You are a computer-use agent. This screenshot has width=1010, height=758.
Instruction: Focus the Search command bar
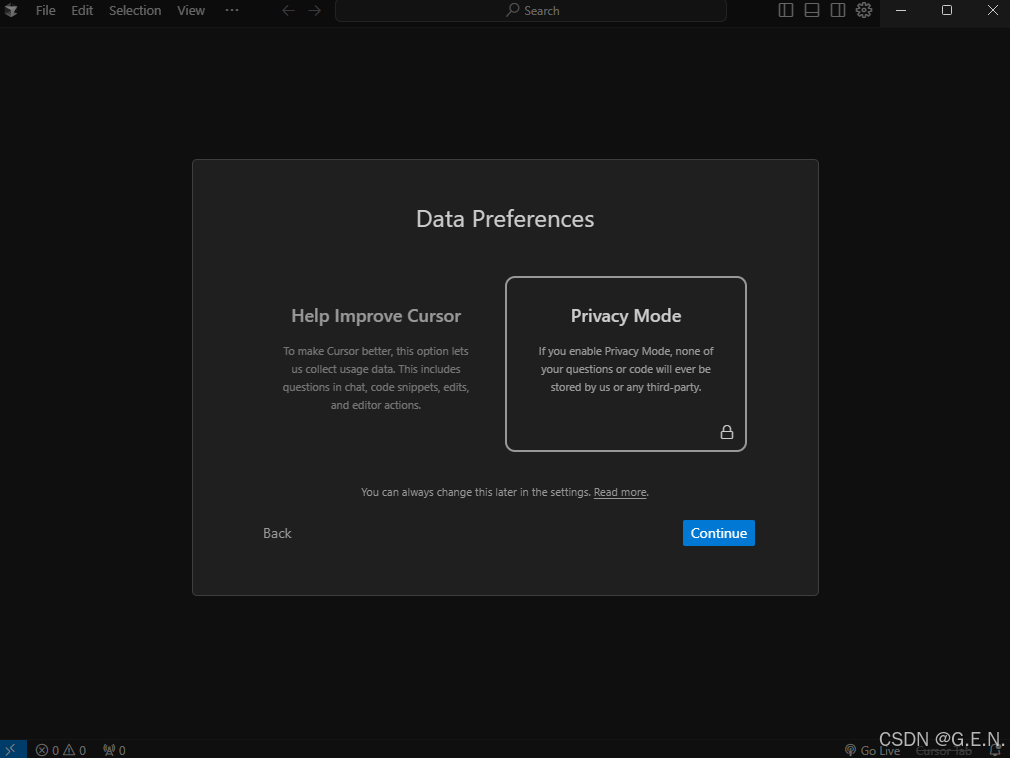[531, 10]
